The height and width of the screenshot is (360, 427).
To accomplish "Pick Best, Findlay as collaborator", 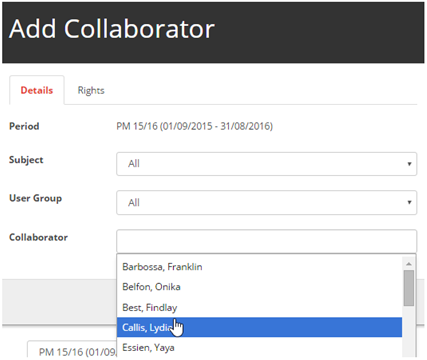I will point(259,307).
